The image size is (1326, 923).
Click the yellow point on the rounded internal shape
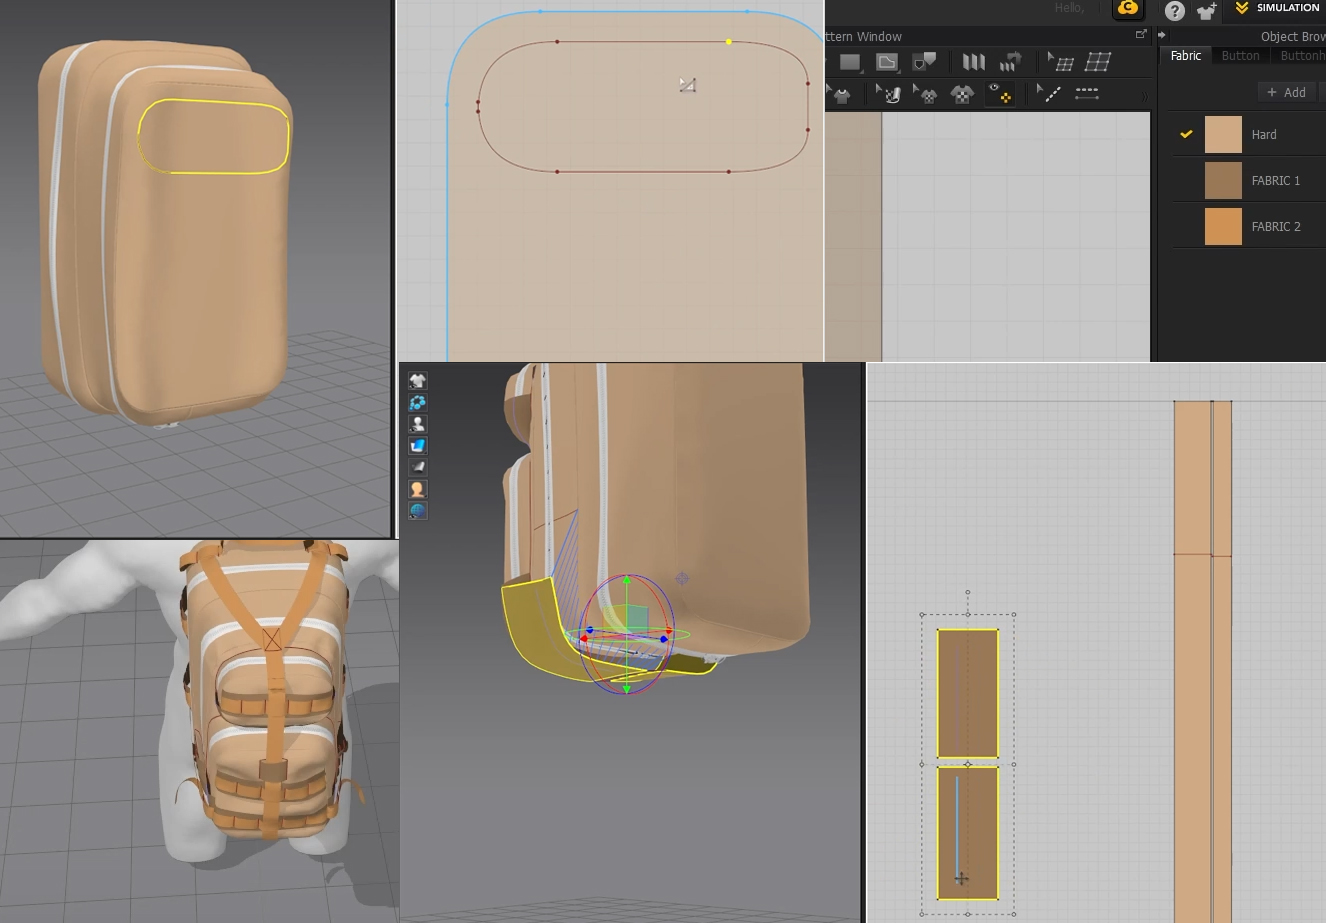tap(729, 42)
